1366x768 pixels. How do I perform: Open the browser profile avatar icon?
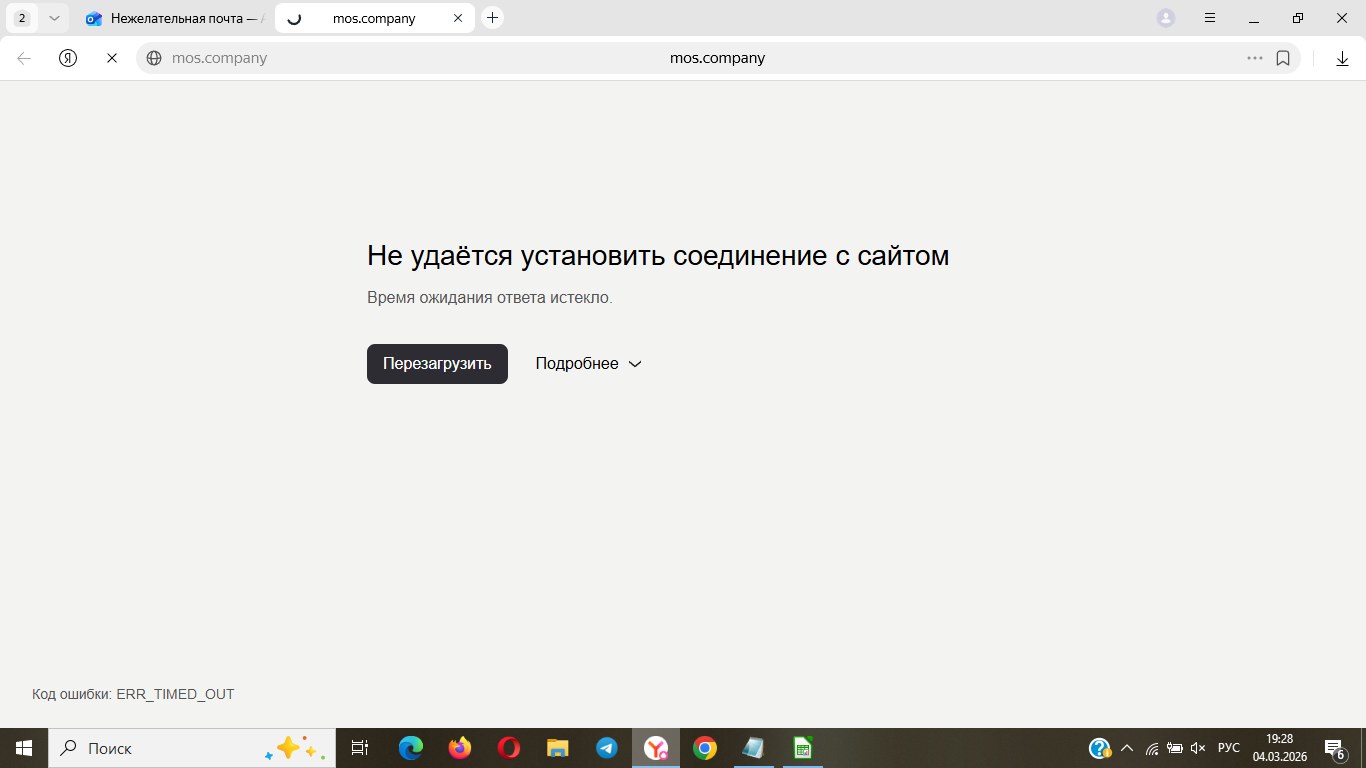click(x=1166, y=18)
